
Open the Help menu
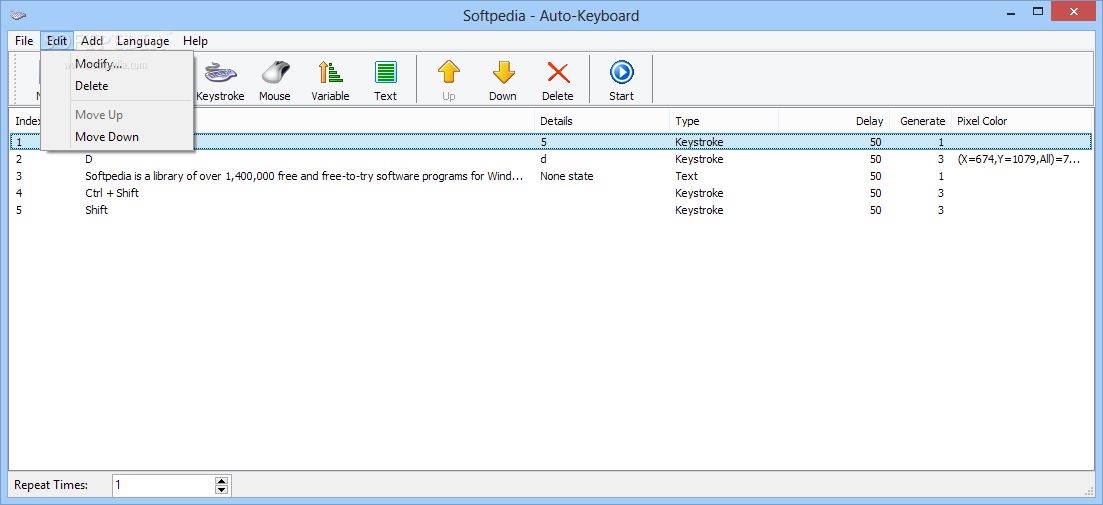click(x=195, y=41)
